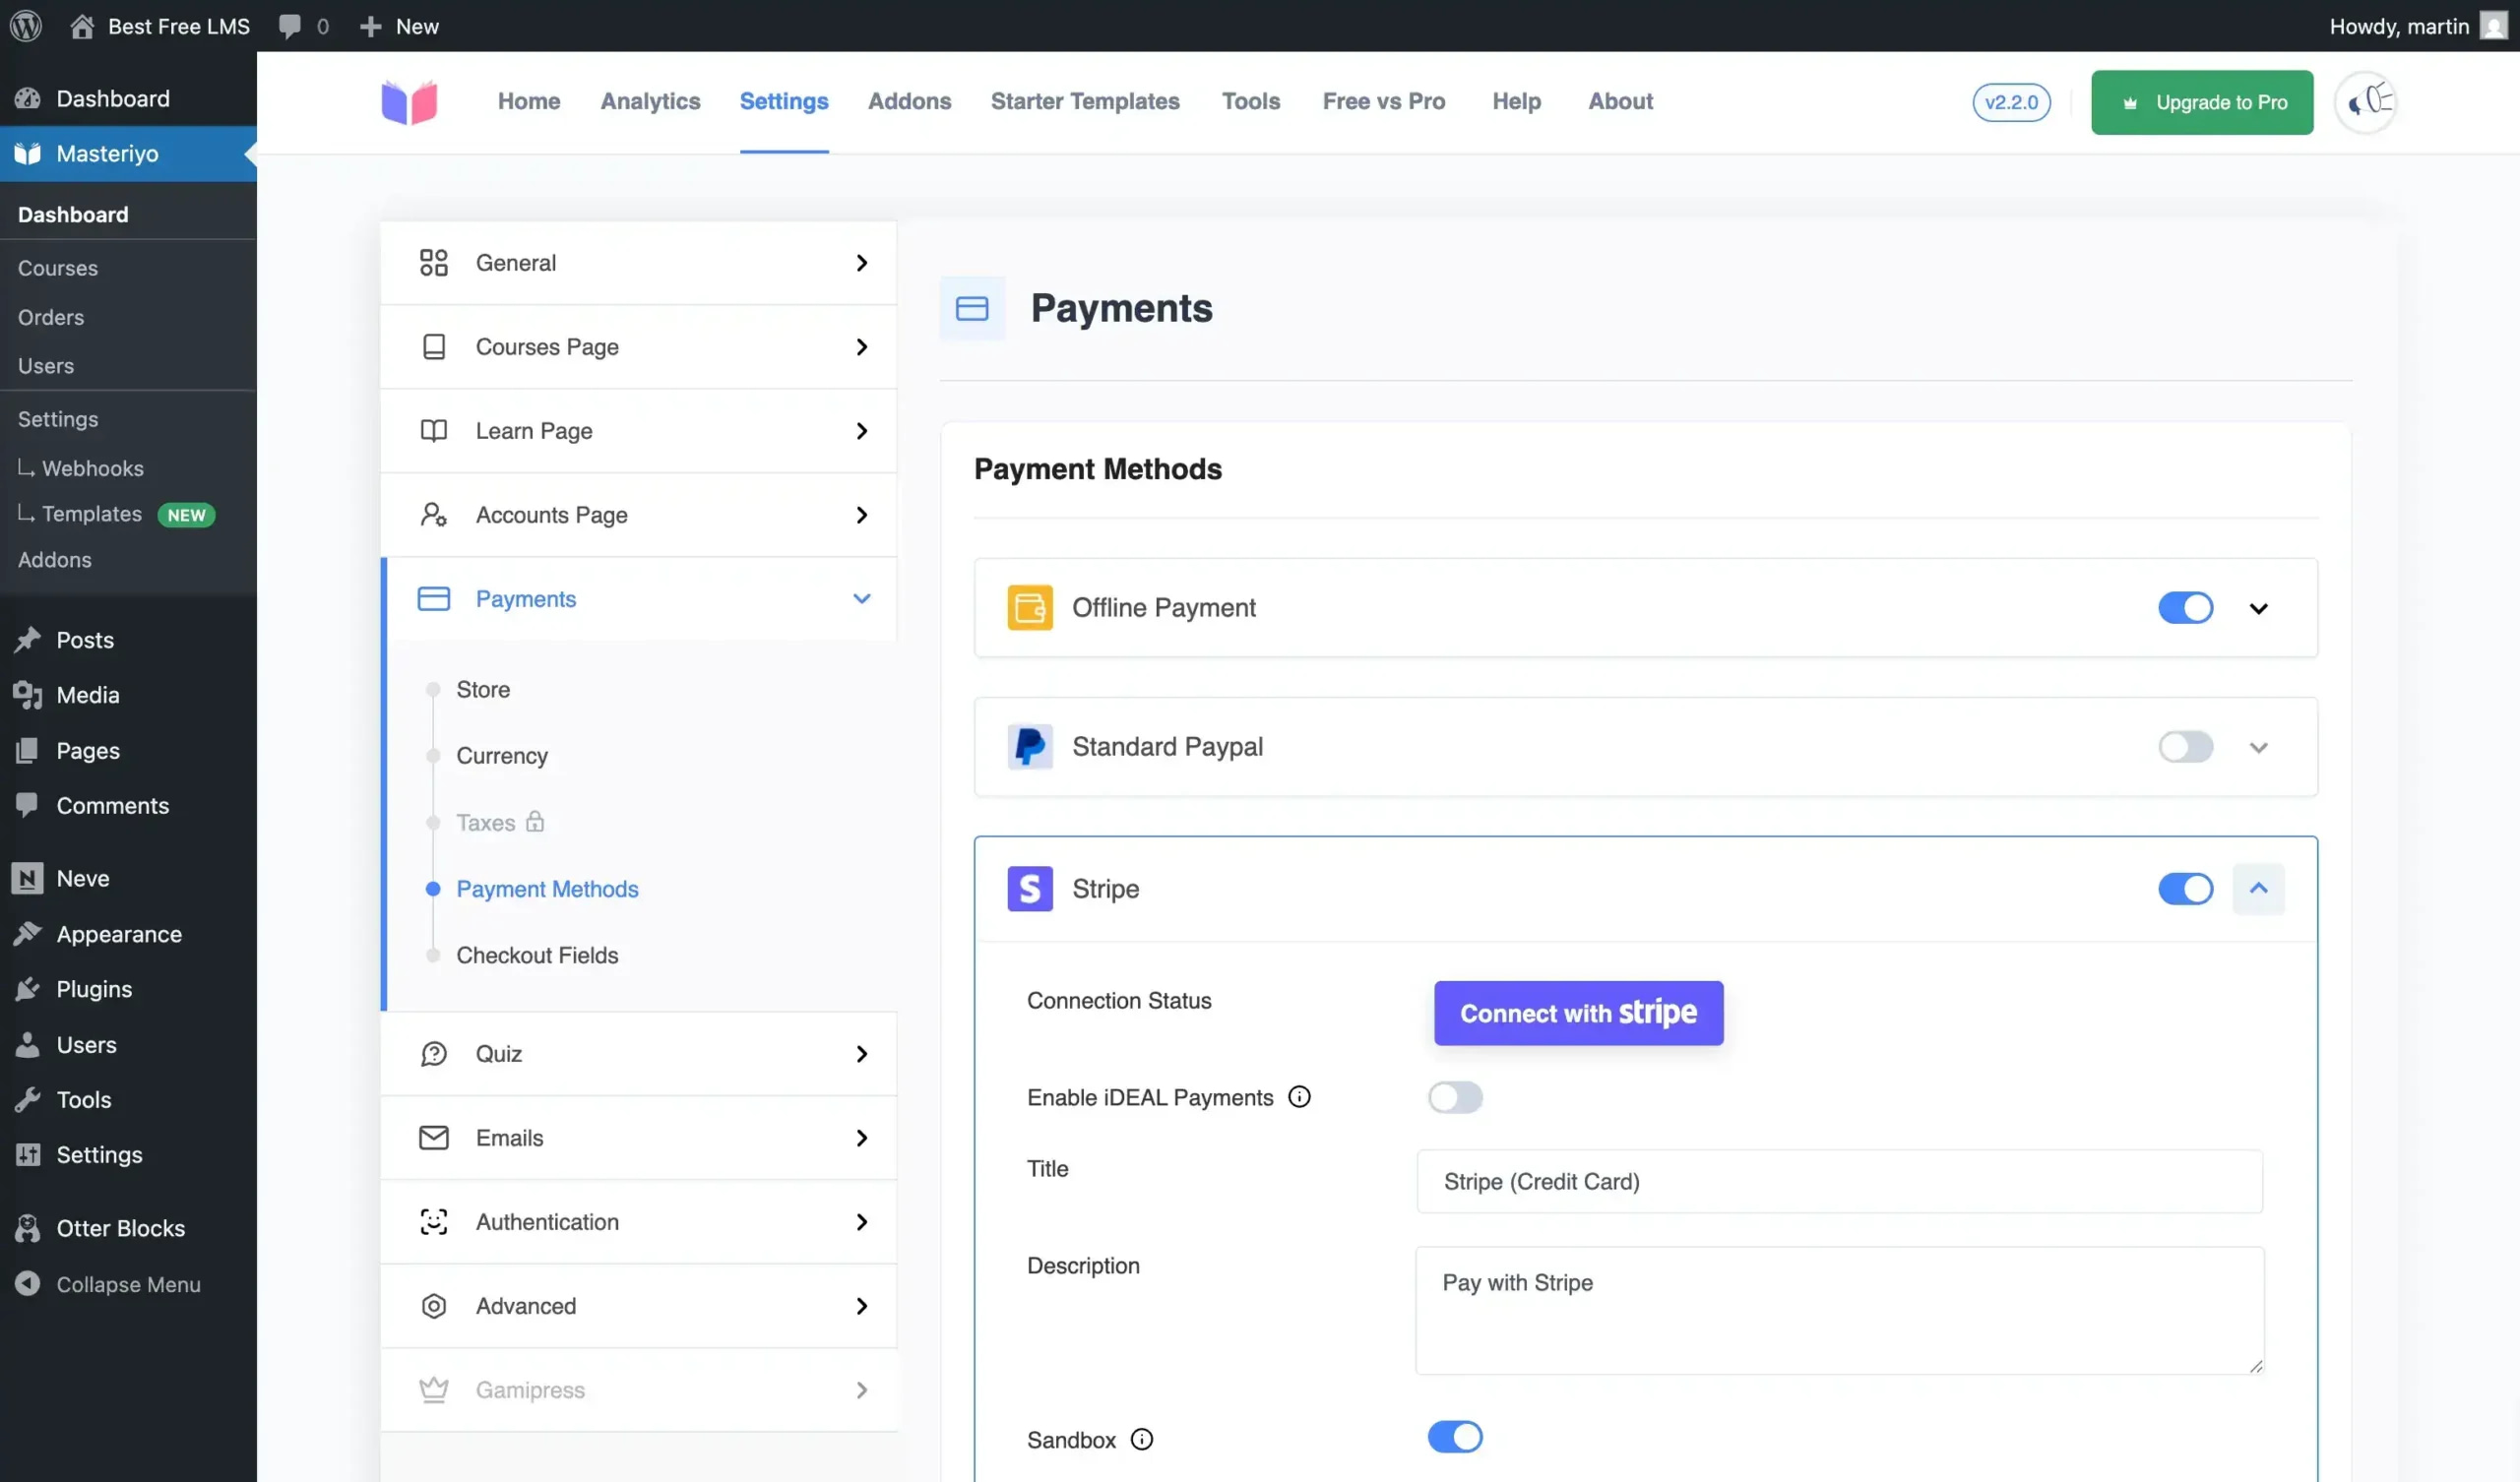2520x1482 pixels.
Task: Click the Advanced settings hexagon icon
Action: (x=434, y=1305)
